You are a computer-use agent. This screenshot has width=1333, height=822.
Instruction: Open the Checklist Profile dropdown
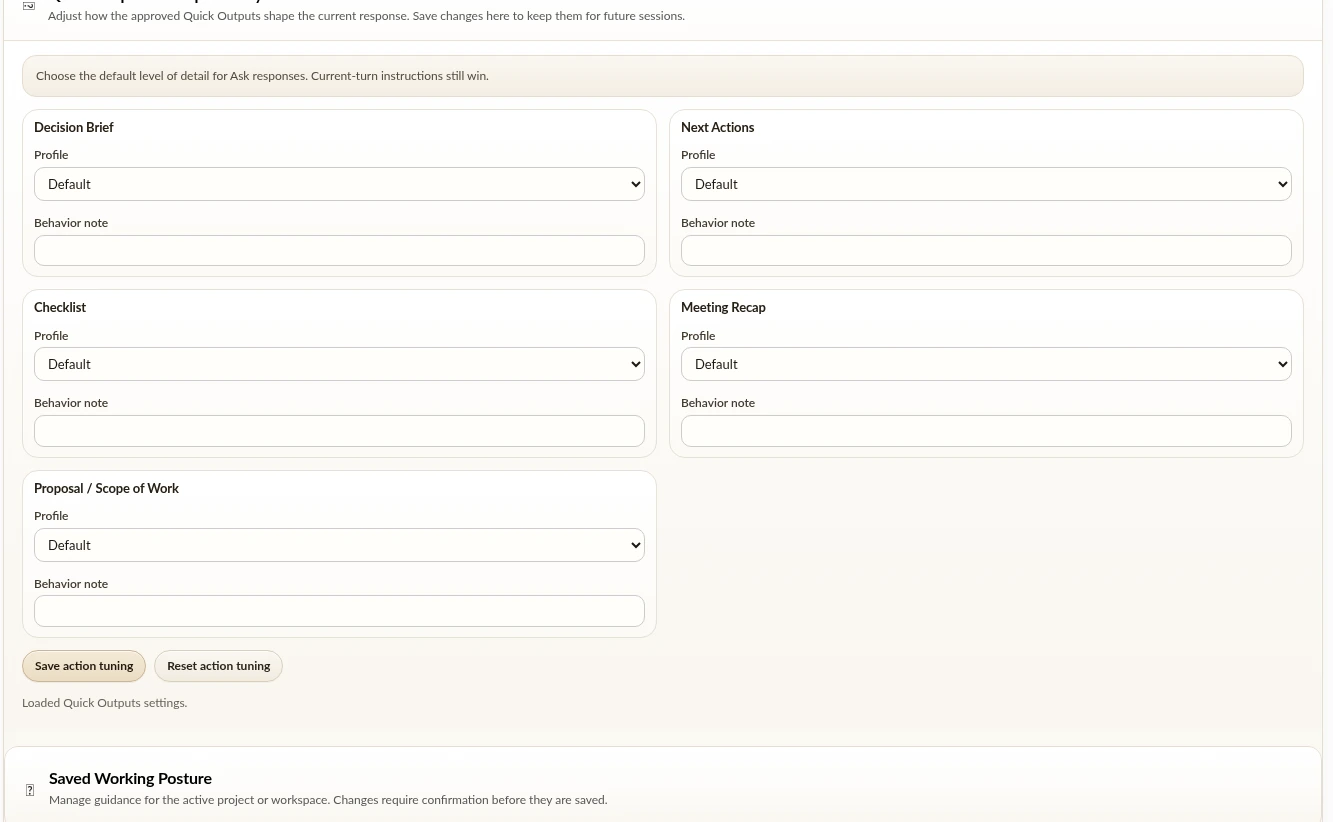point(339,364)
